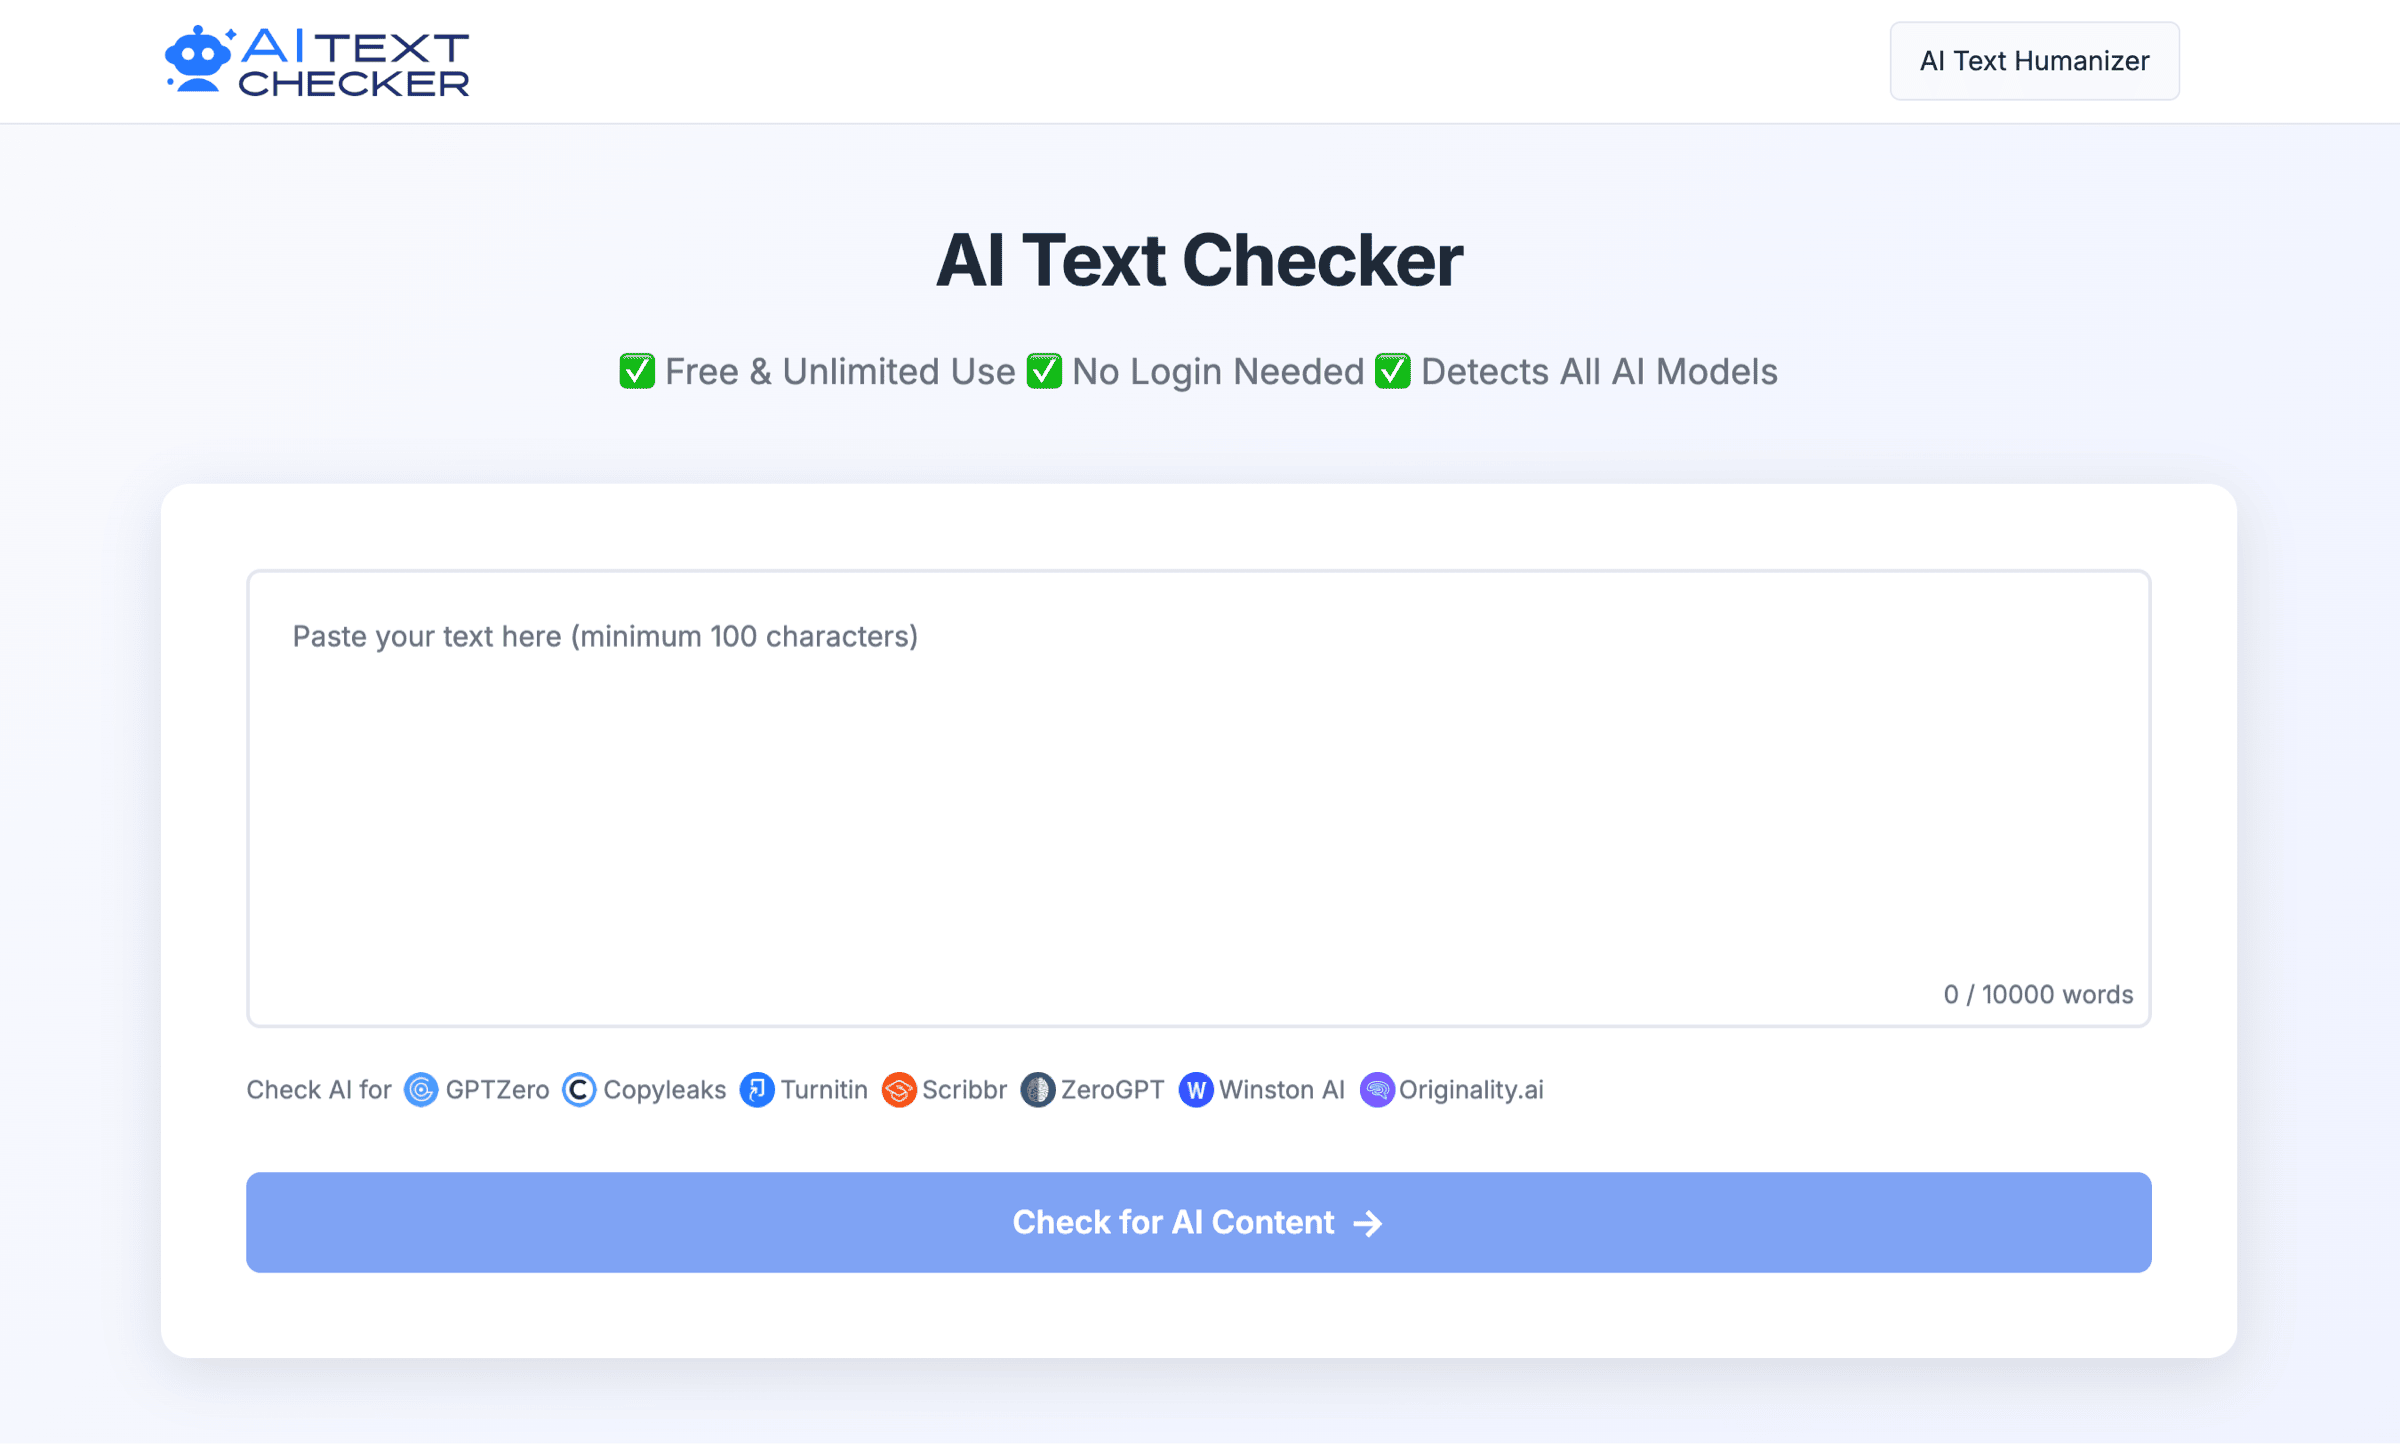Viewport: 2400px width, 1448px height.
Task: Click inside the text paste area
Action: (x=1199, y=790)
